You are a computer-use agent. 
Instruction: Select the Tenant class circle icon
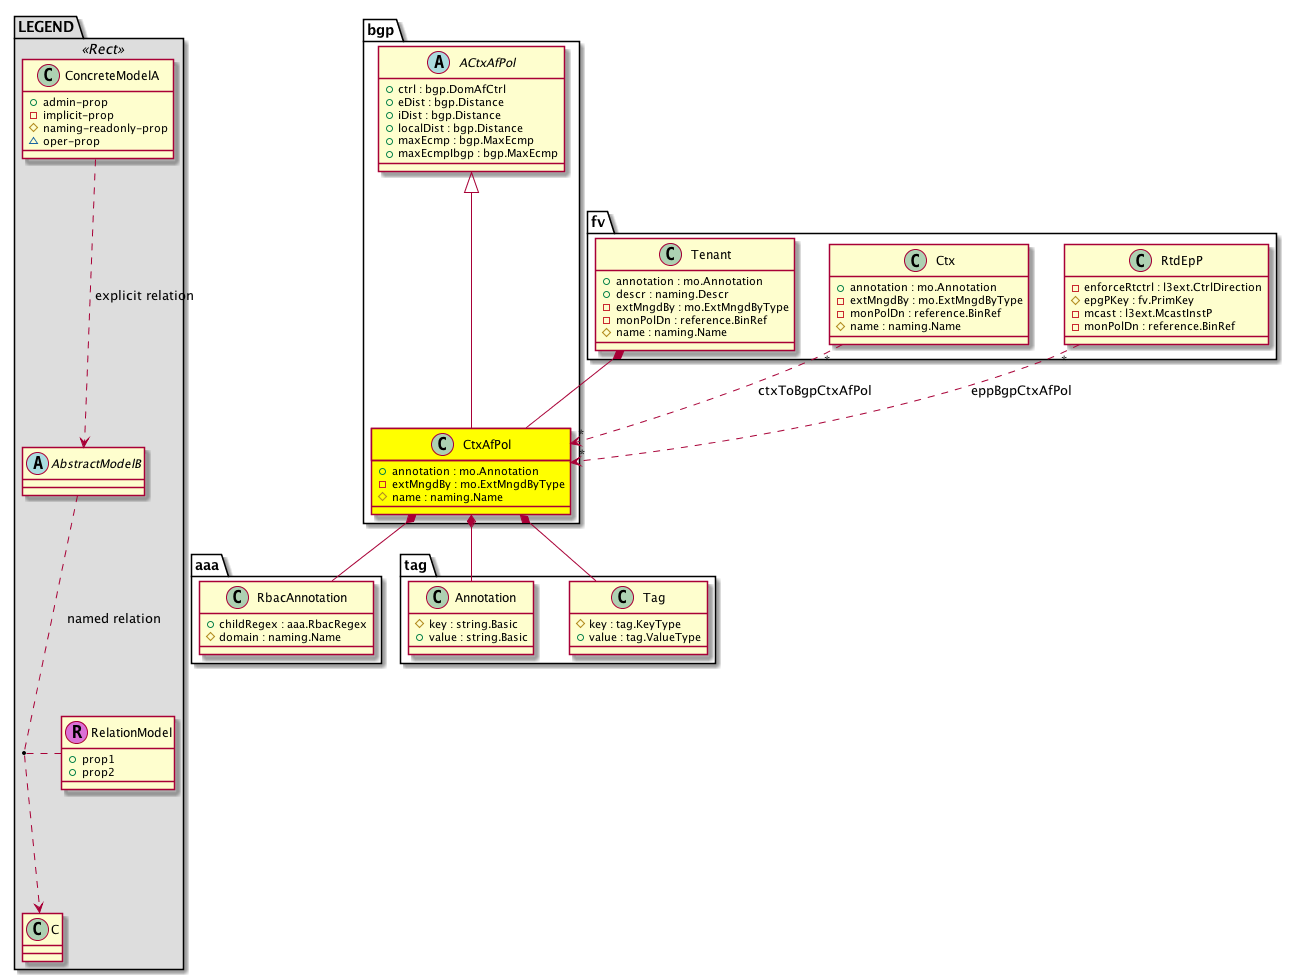(x=672, y=255)
